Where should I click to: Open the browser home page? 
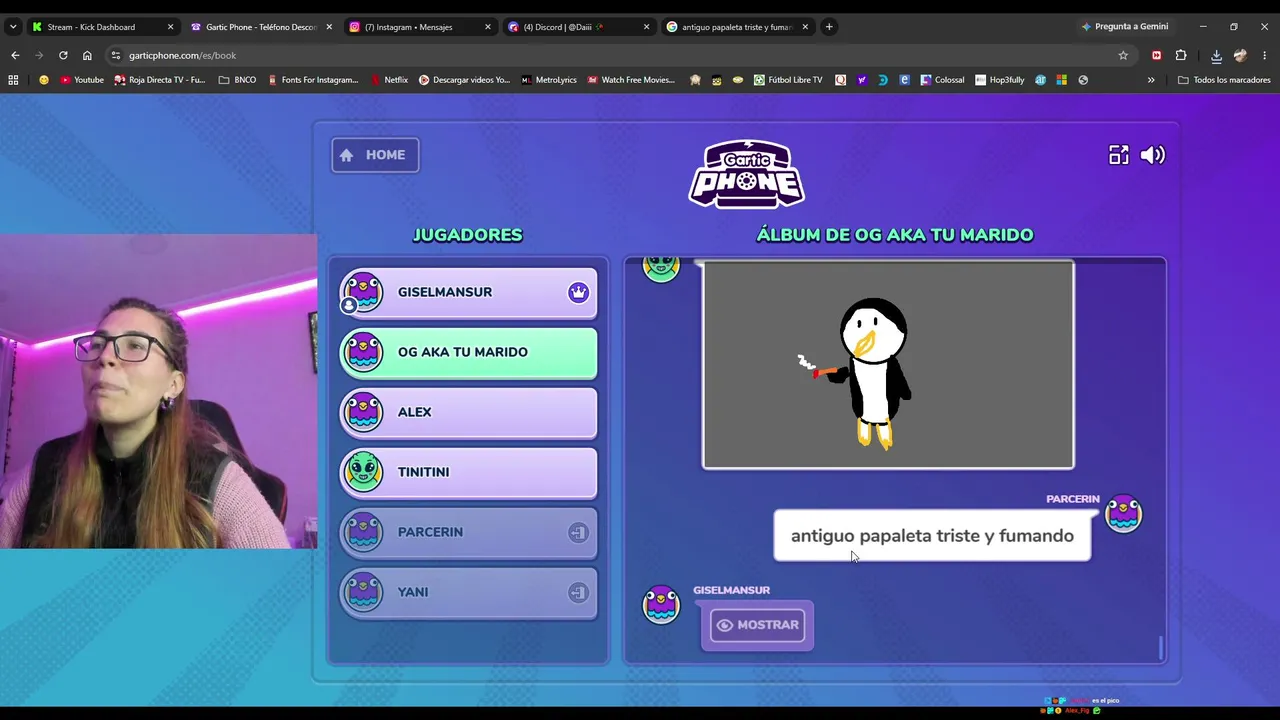[87, 55]
